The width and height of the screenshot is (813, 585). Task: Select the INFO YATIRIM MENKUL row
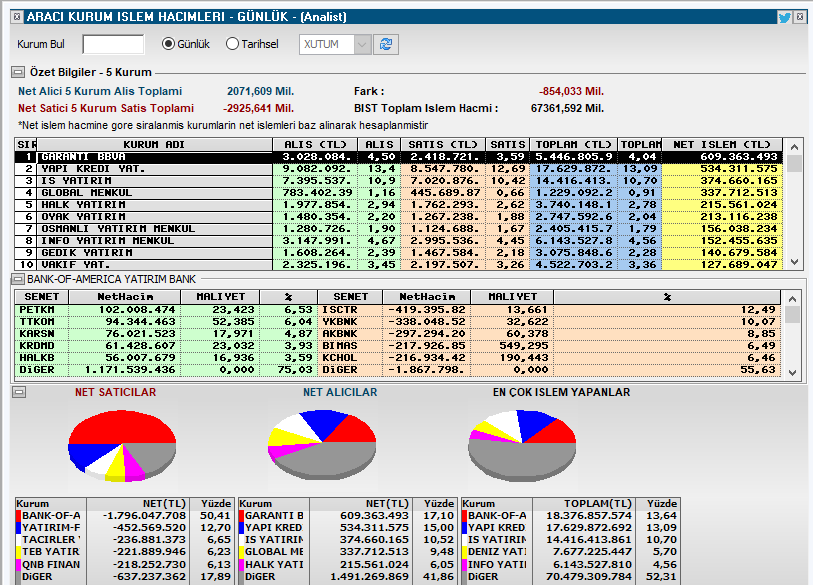tap(398, 241)
